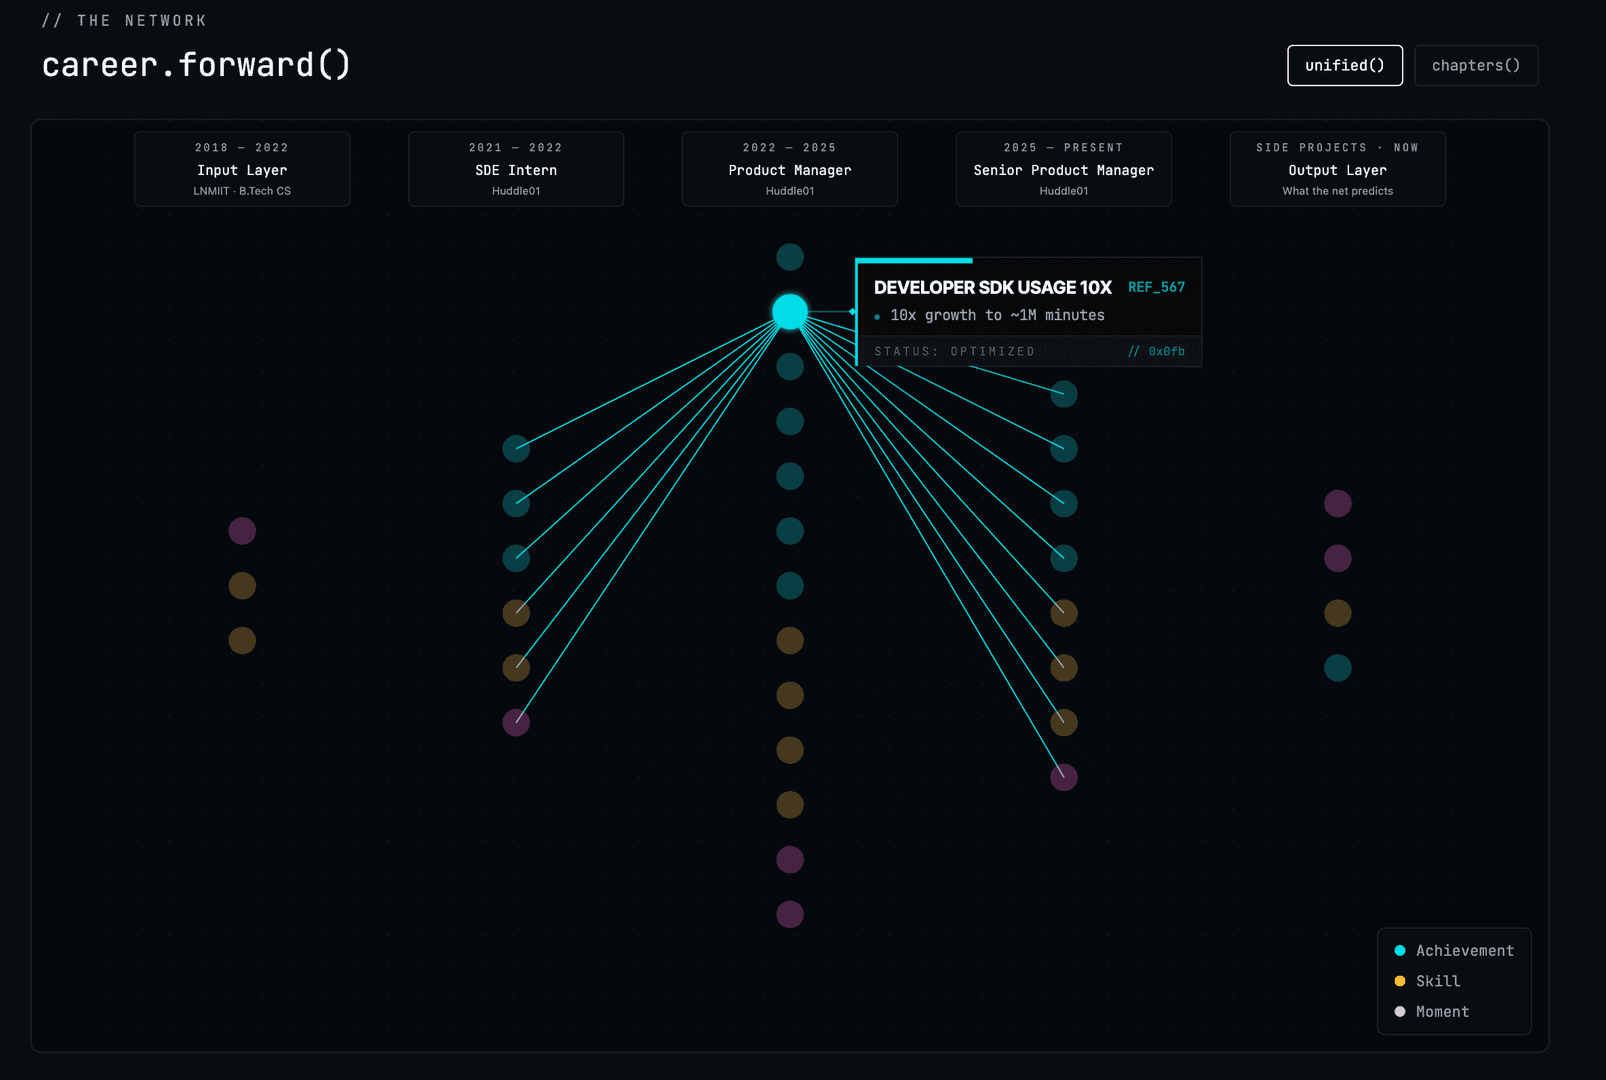1606x1080 pixels.
Task: Click the Product Manager 2022–2025 card
Action: [790, 169]
